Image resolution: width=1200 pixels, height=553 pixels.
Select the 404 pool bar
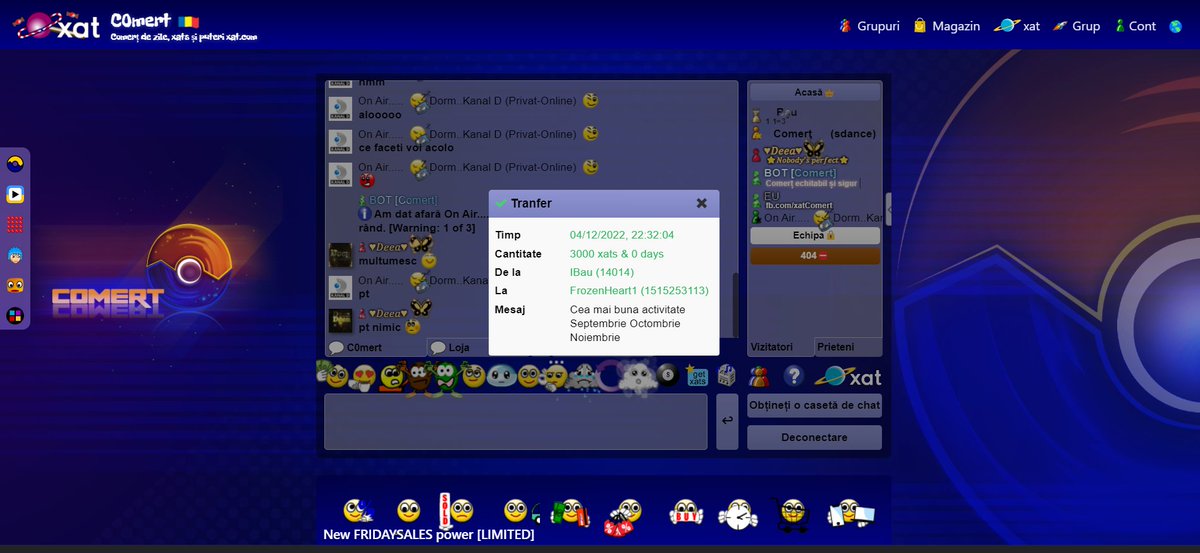[x=815, y=256]
